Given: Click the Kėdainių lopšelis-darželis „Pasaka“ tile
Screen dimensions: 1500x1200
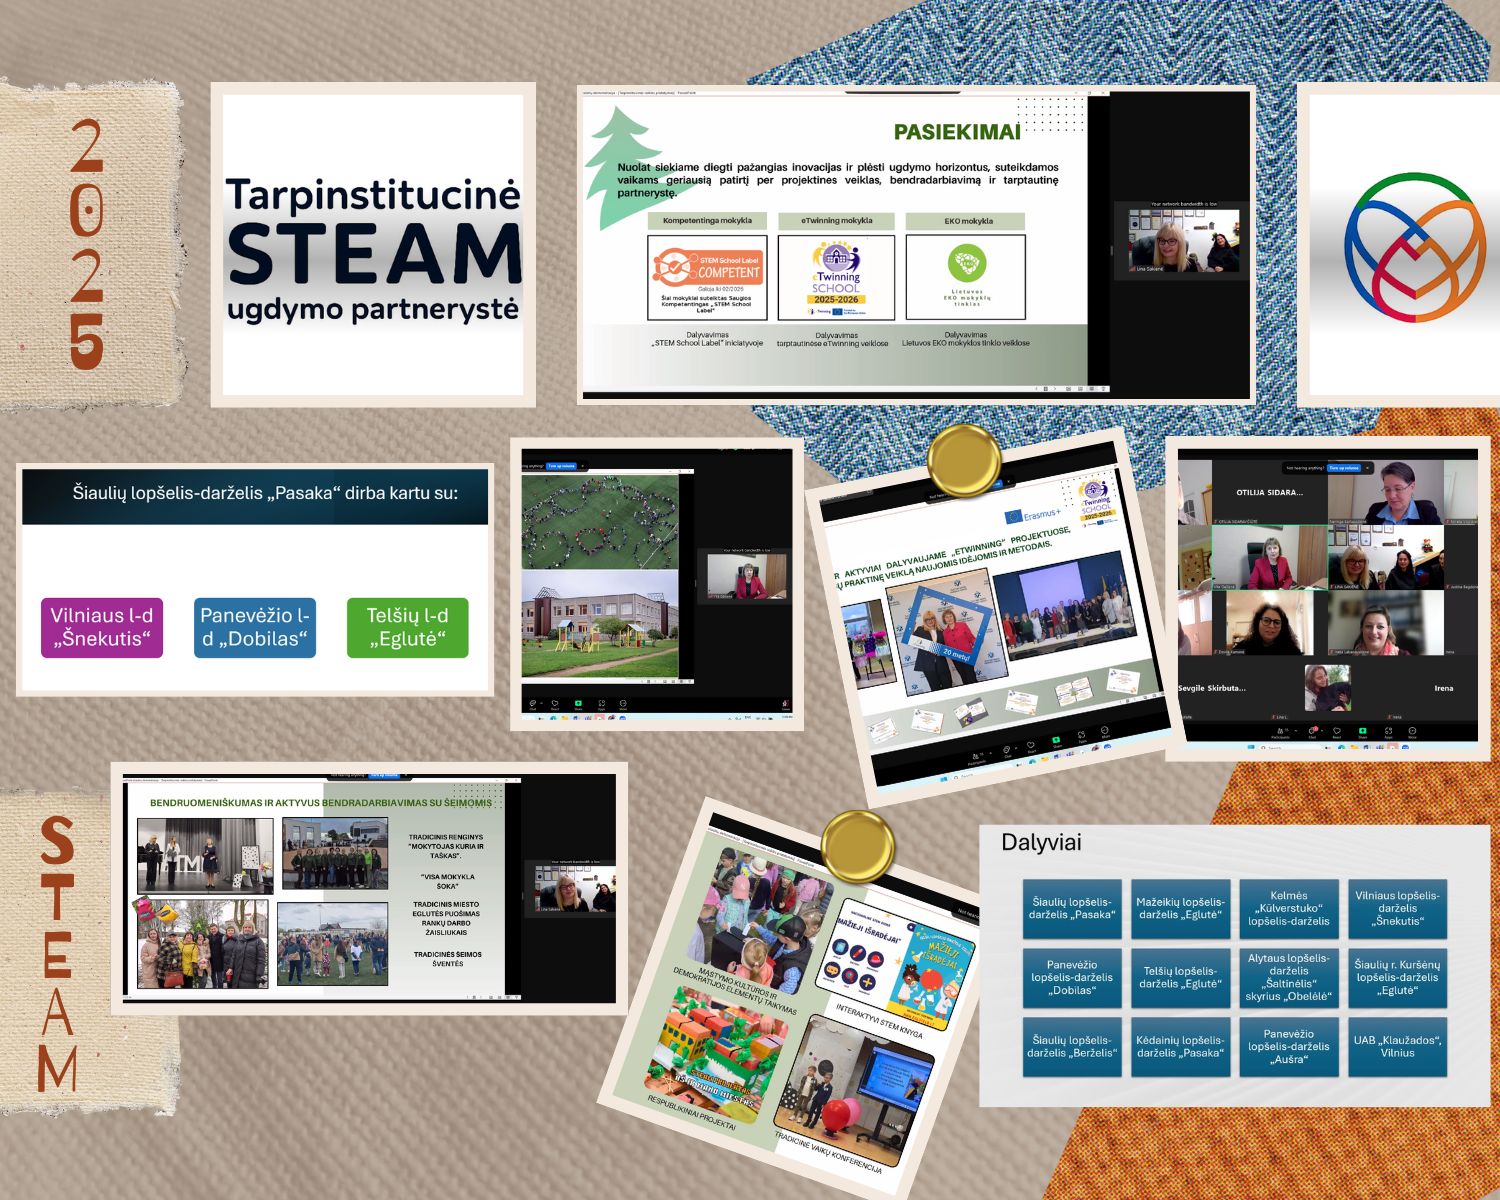Looking at the screenshot, I should click(x=1180, y=1046).
